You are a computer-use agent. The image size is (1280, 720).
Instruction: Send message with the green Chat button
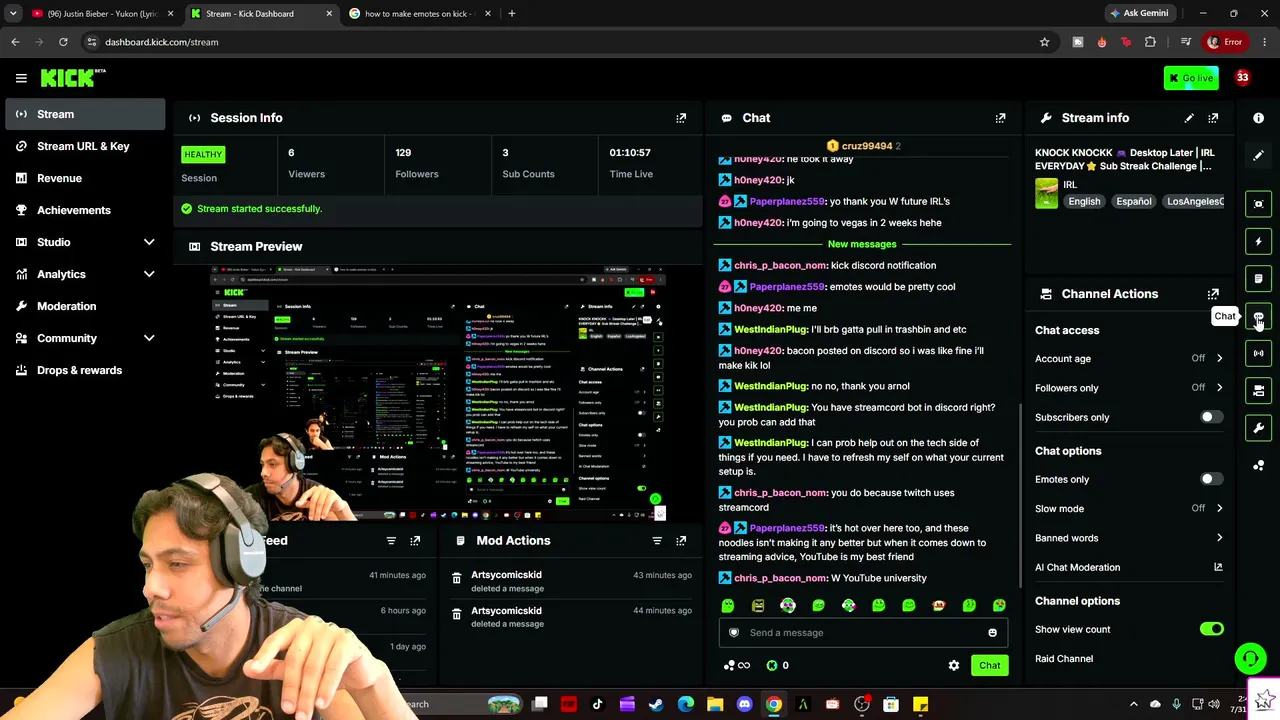989,665
